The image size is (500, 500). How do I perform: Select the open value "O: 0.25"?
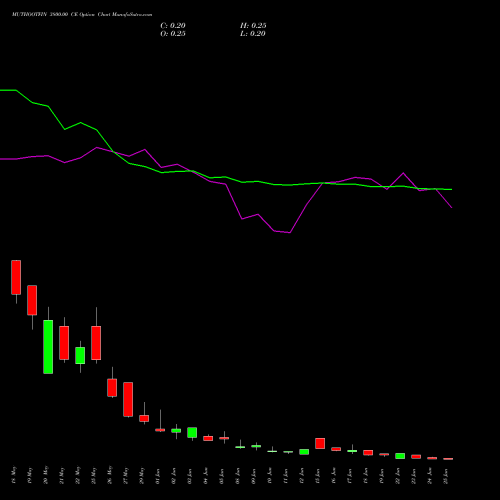[173, 34]
